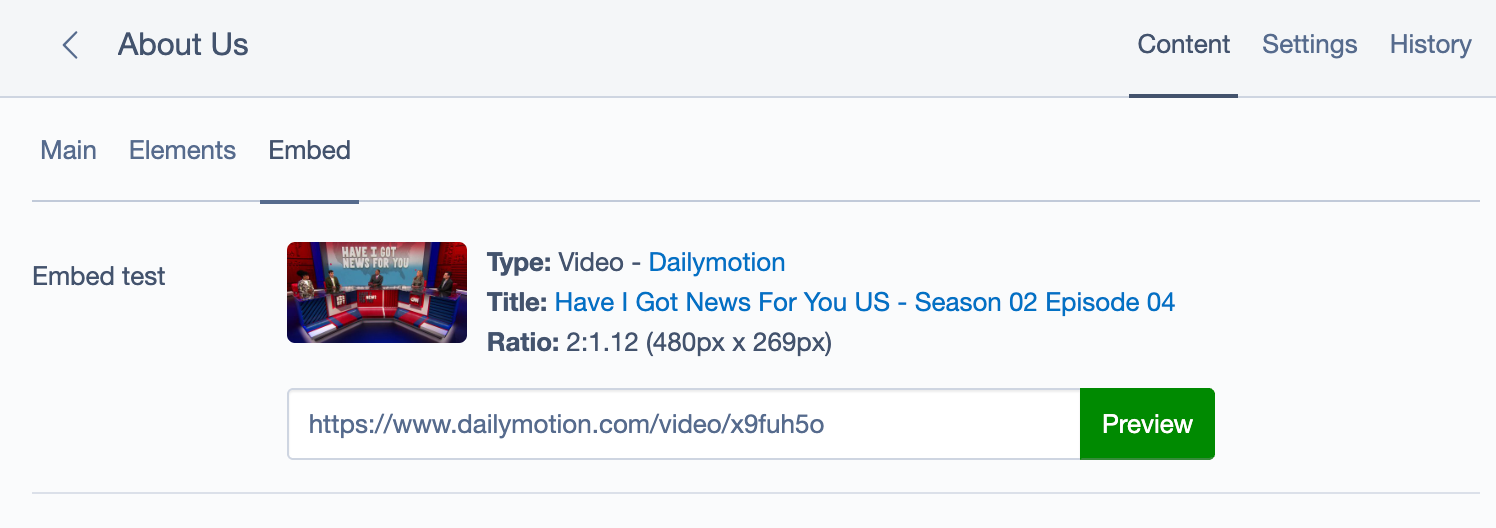Screen dimensions: 1496x528
Task: Click the back chevron arrow
Action: coord(70,45)
